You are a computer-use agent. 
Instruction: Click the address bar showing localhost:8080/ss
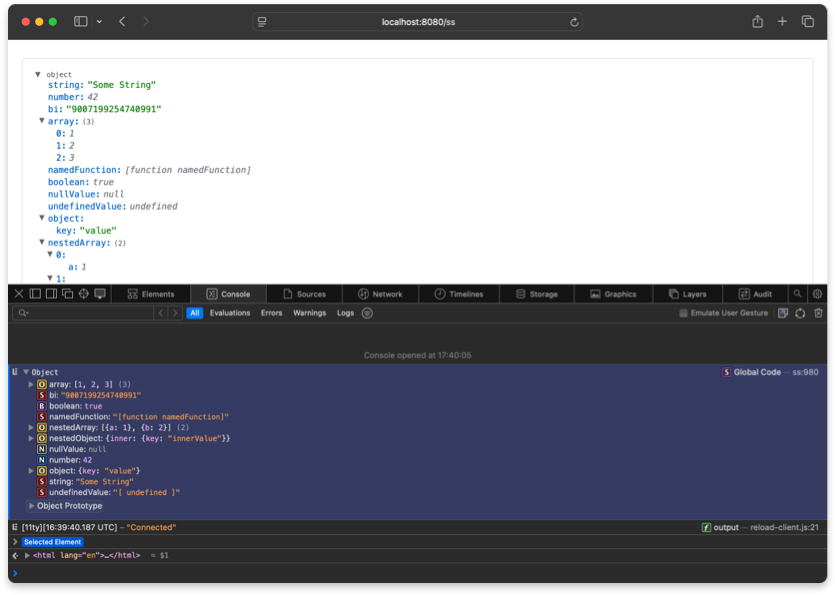click(x=418, y=22)
